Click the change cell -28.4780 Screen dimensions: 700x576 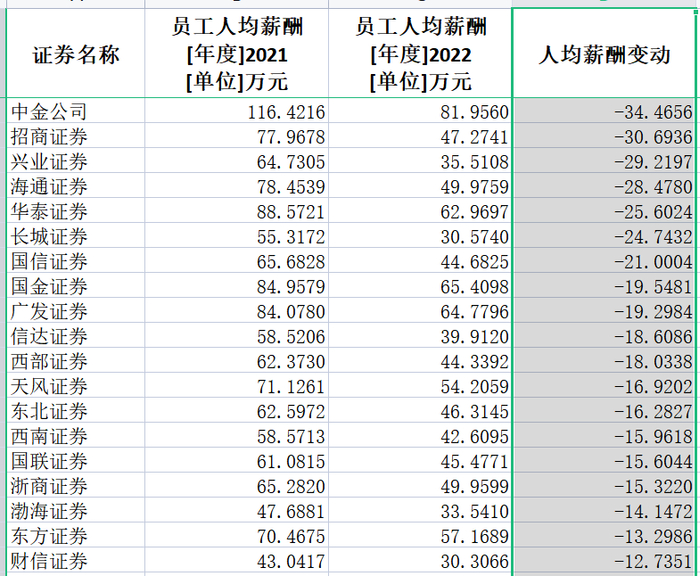point(604,185)
